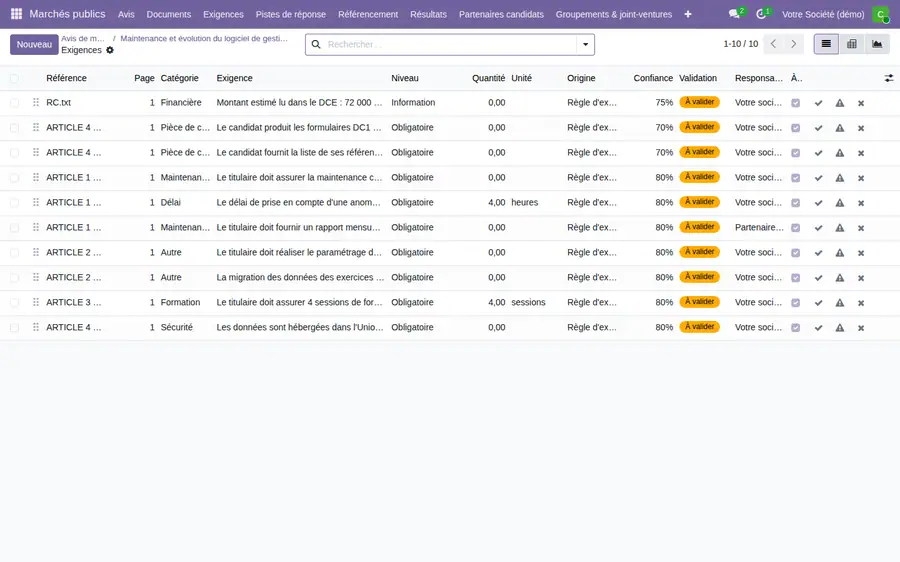Flag warning on the Sécurité row
This screenshot has width=900, height=562.
coord(840,327)
